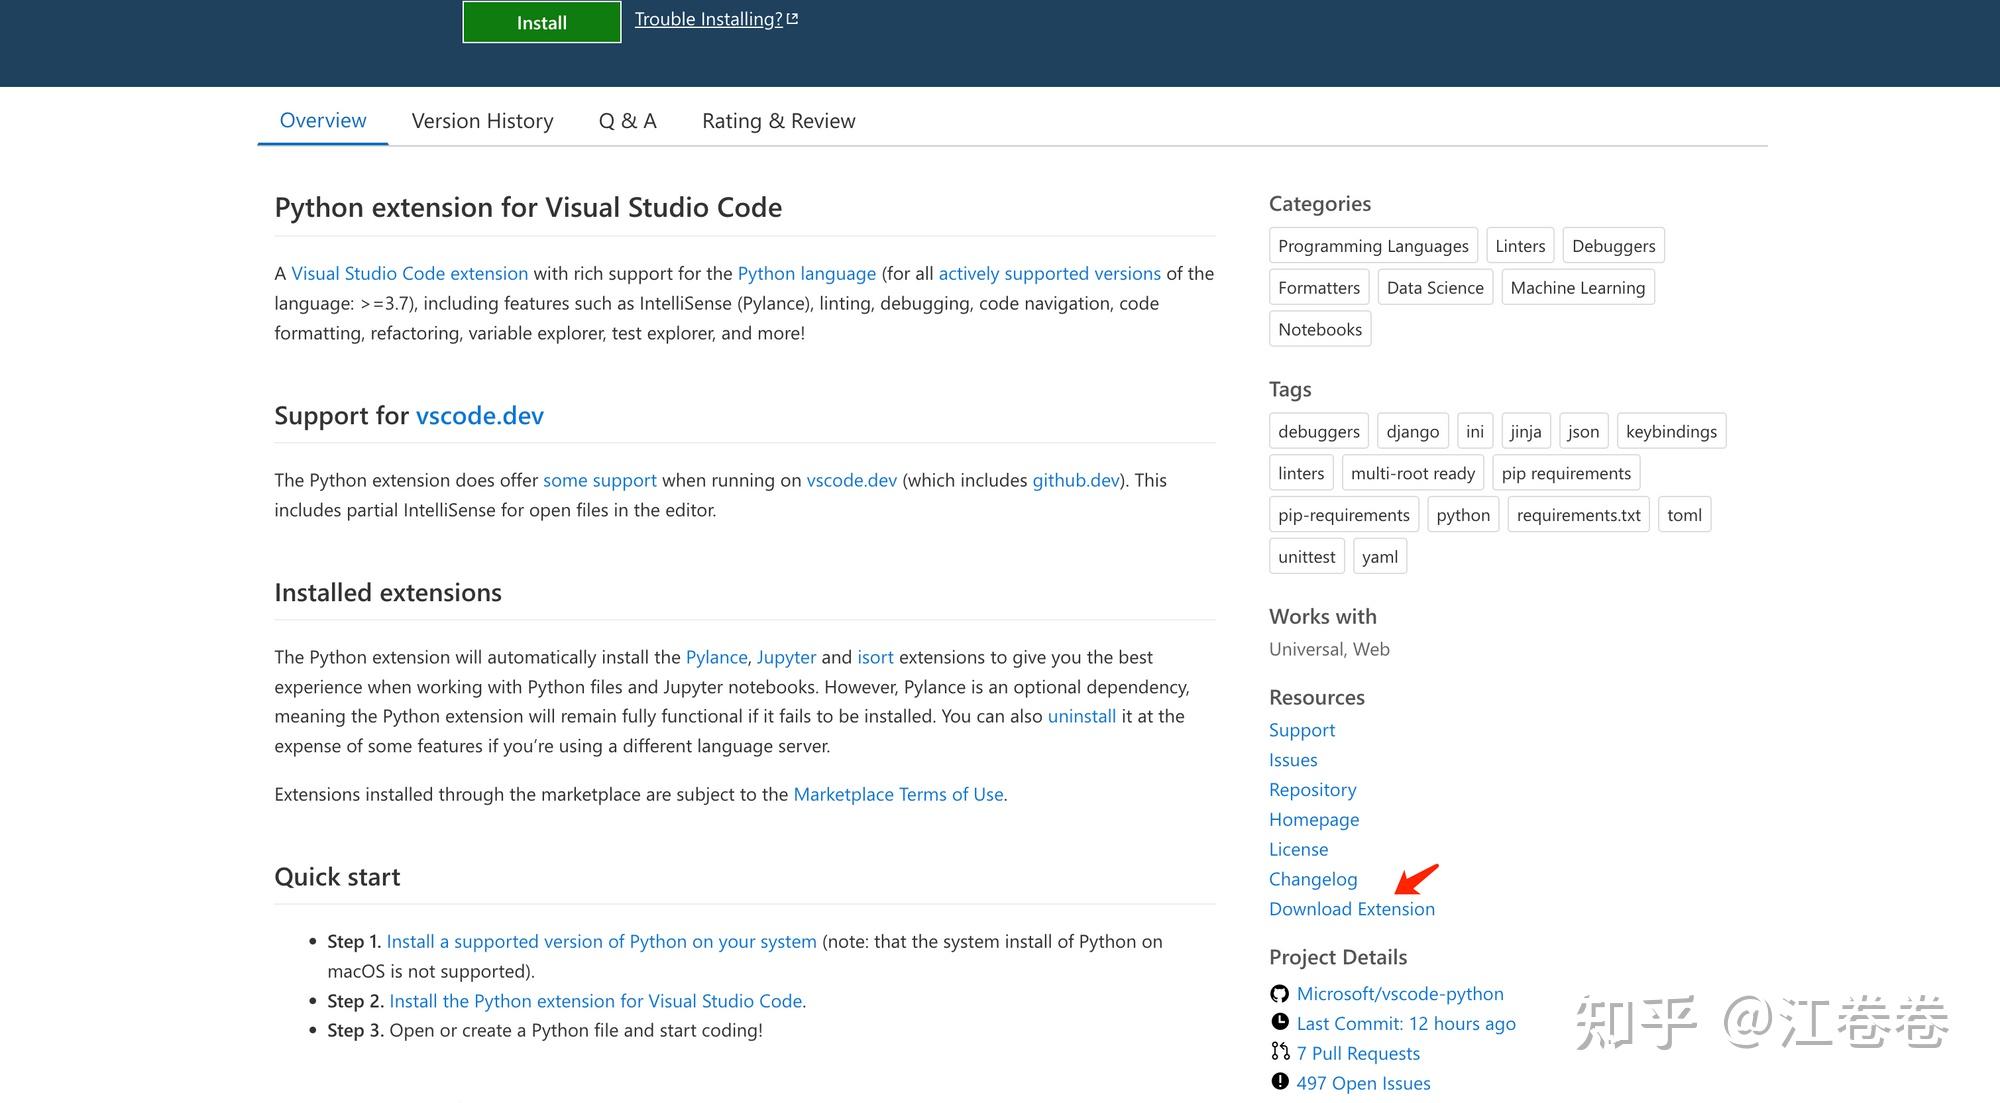2000x1103 pixels.
Task: Click the Python language hyperlink
Action: (x=806, y=273)
